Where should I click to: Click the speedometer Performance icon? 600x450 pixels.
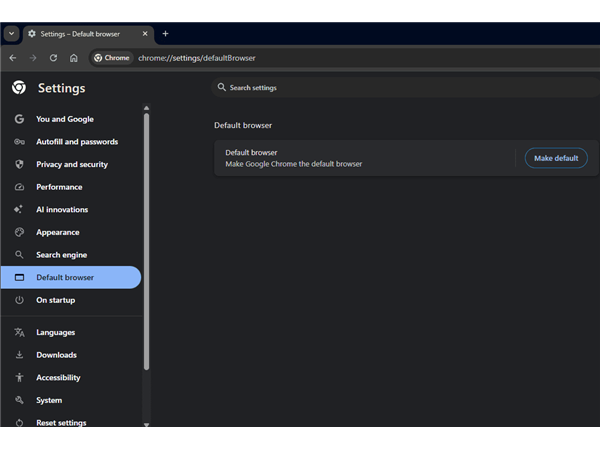[19, 187]
